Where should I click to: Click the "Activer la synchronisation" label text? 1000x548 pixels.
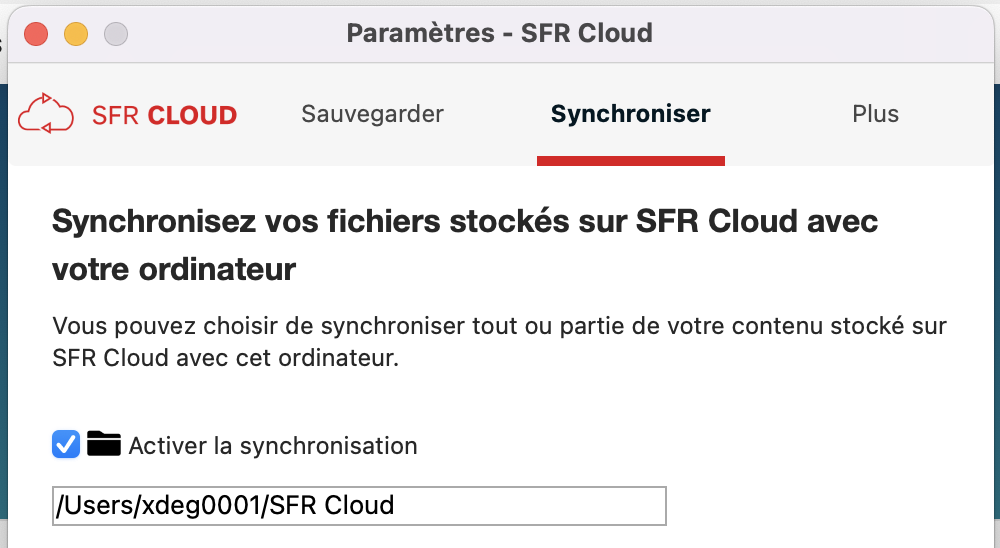(273, 445)
